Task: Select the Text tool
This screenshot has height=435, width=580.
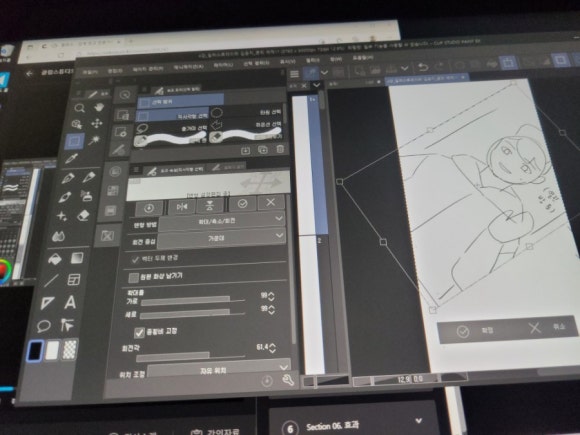Action: click(70, 302)
